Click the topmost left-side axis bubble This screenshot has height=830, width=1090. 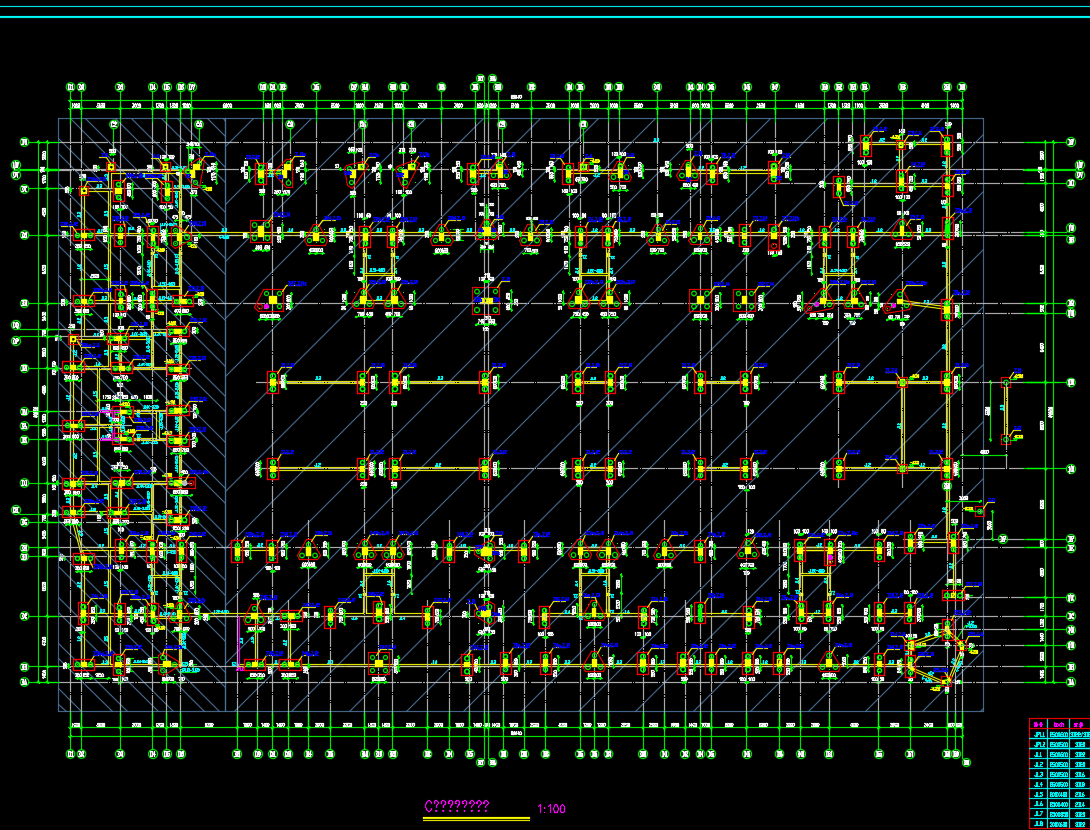26,142
